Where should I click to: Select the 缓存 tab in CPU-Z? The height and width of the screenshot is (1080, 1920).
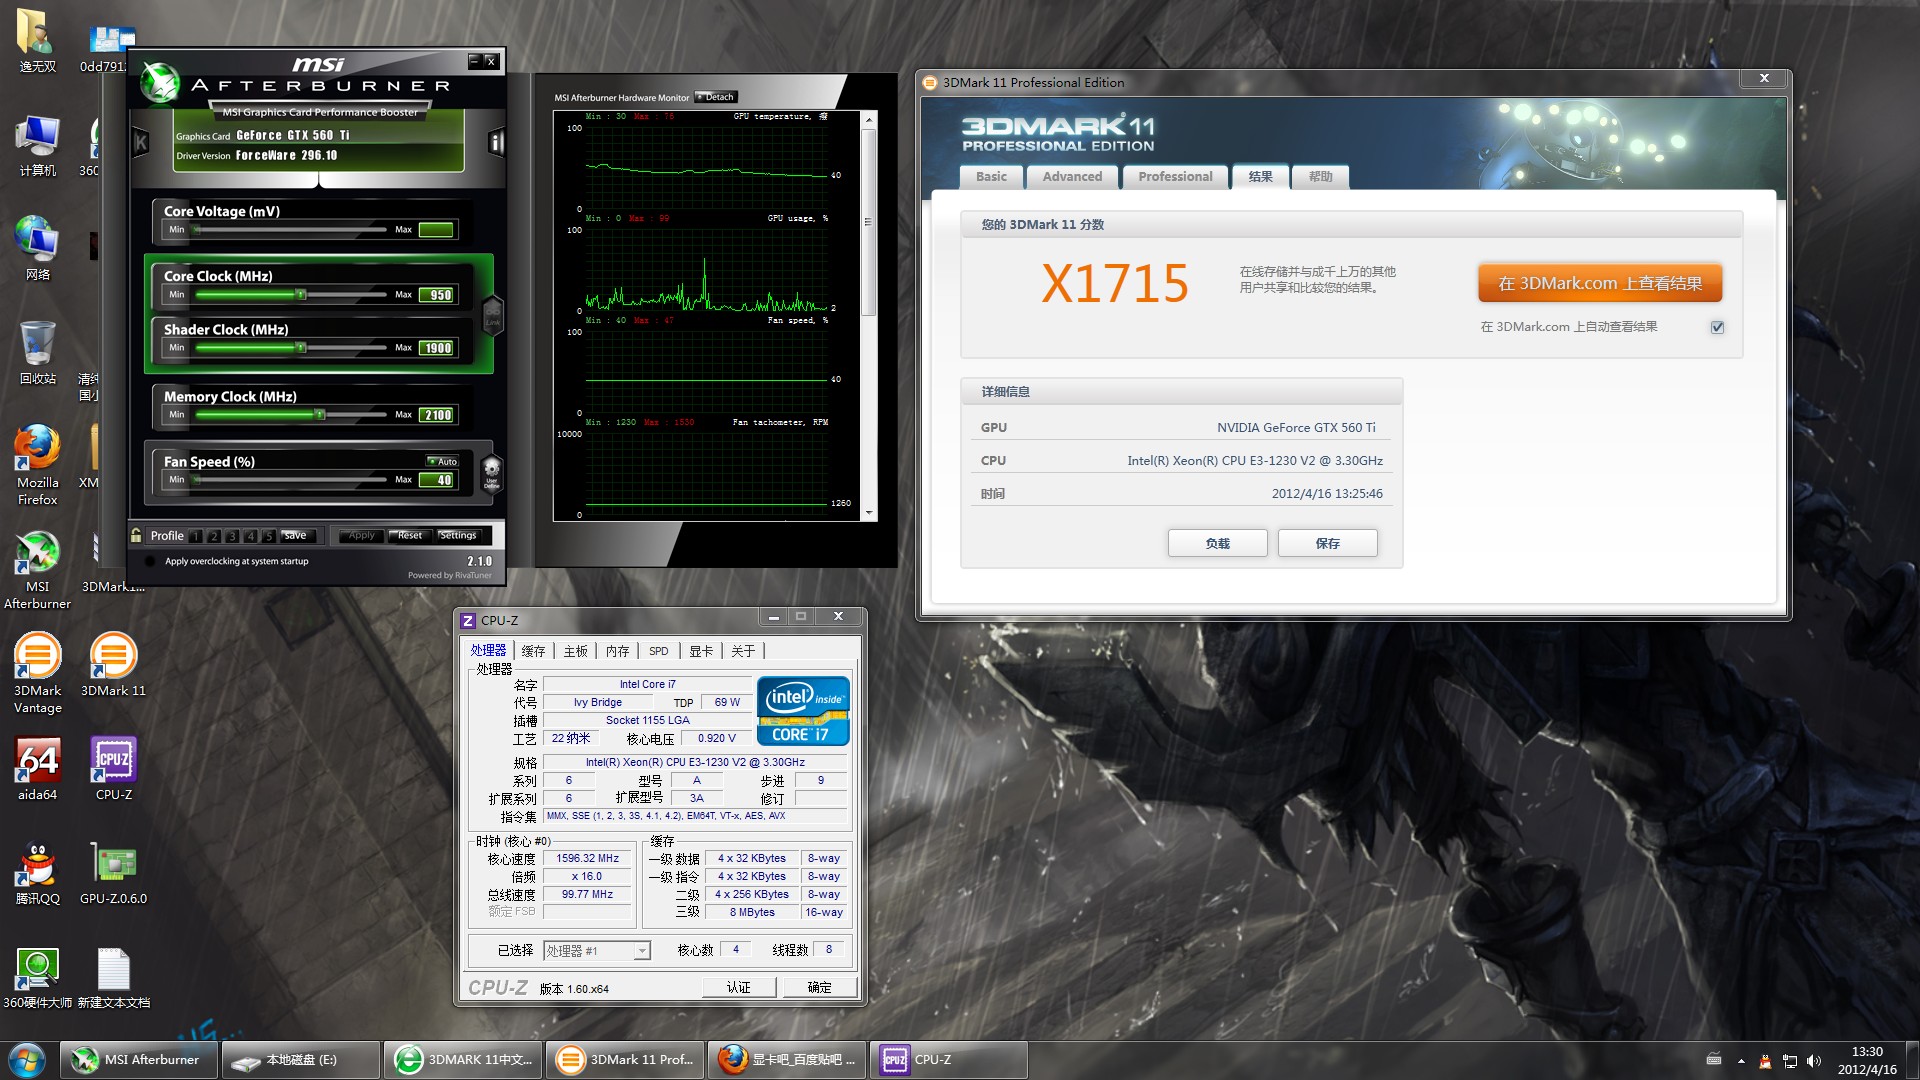point(533,651)
